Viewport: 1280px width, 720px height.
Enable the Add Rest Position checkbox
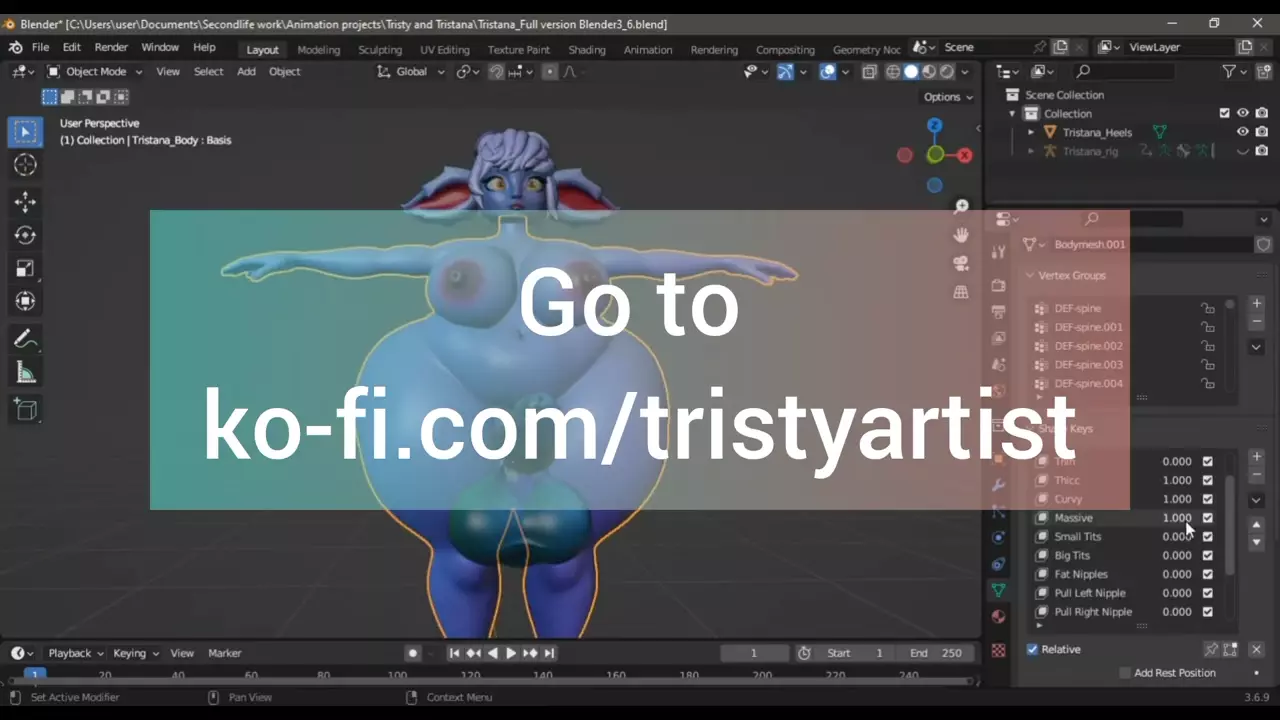coord(1125,673)
